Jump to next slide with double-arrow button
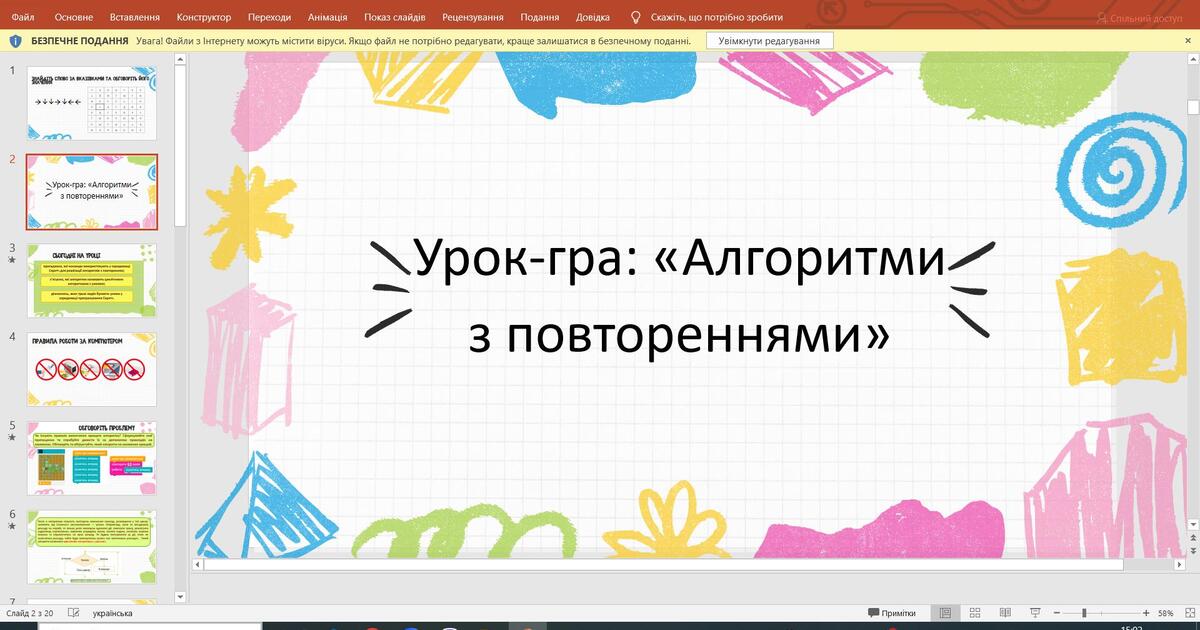The image size is (1200, 630). tap(1193, 551)
